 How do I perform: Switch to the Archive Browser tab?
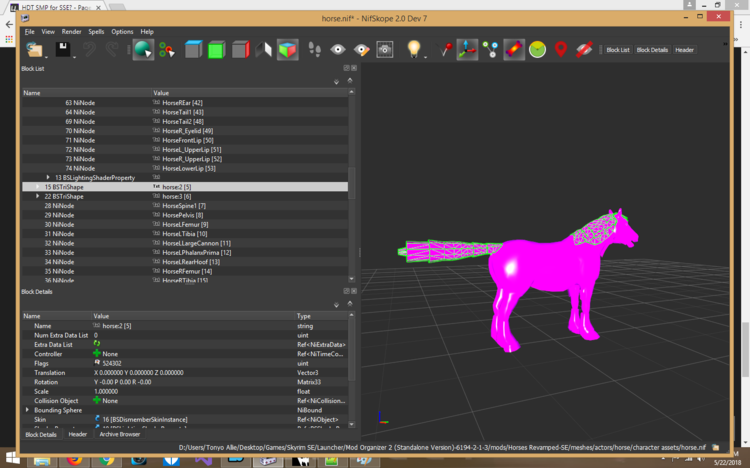click(x=120, y=435)
